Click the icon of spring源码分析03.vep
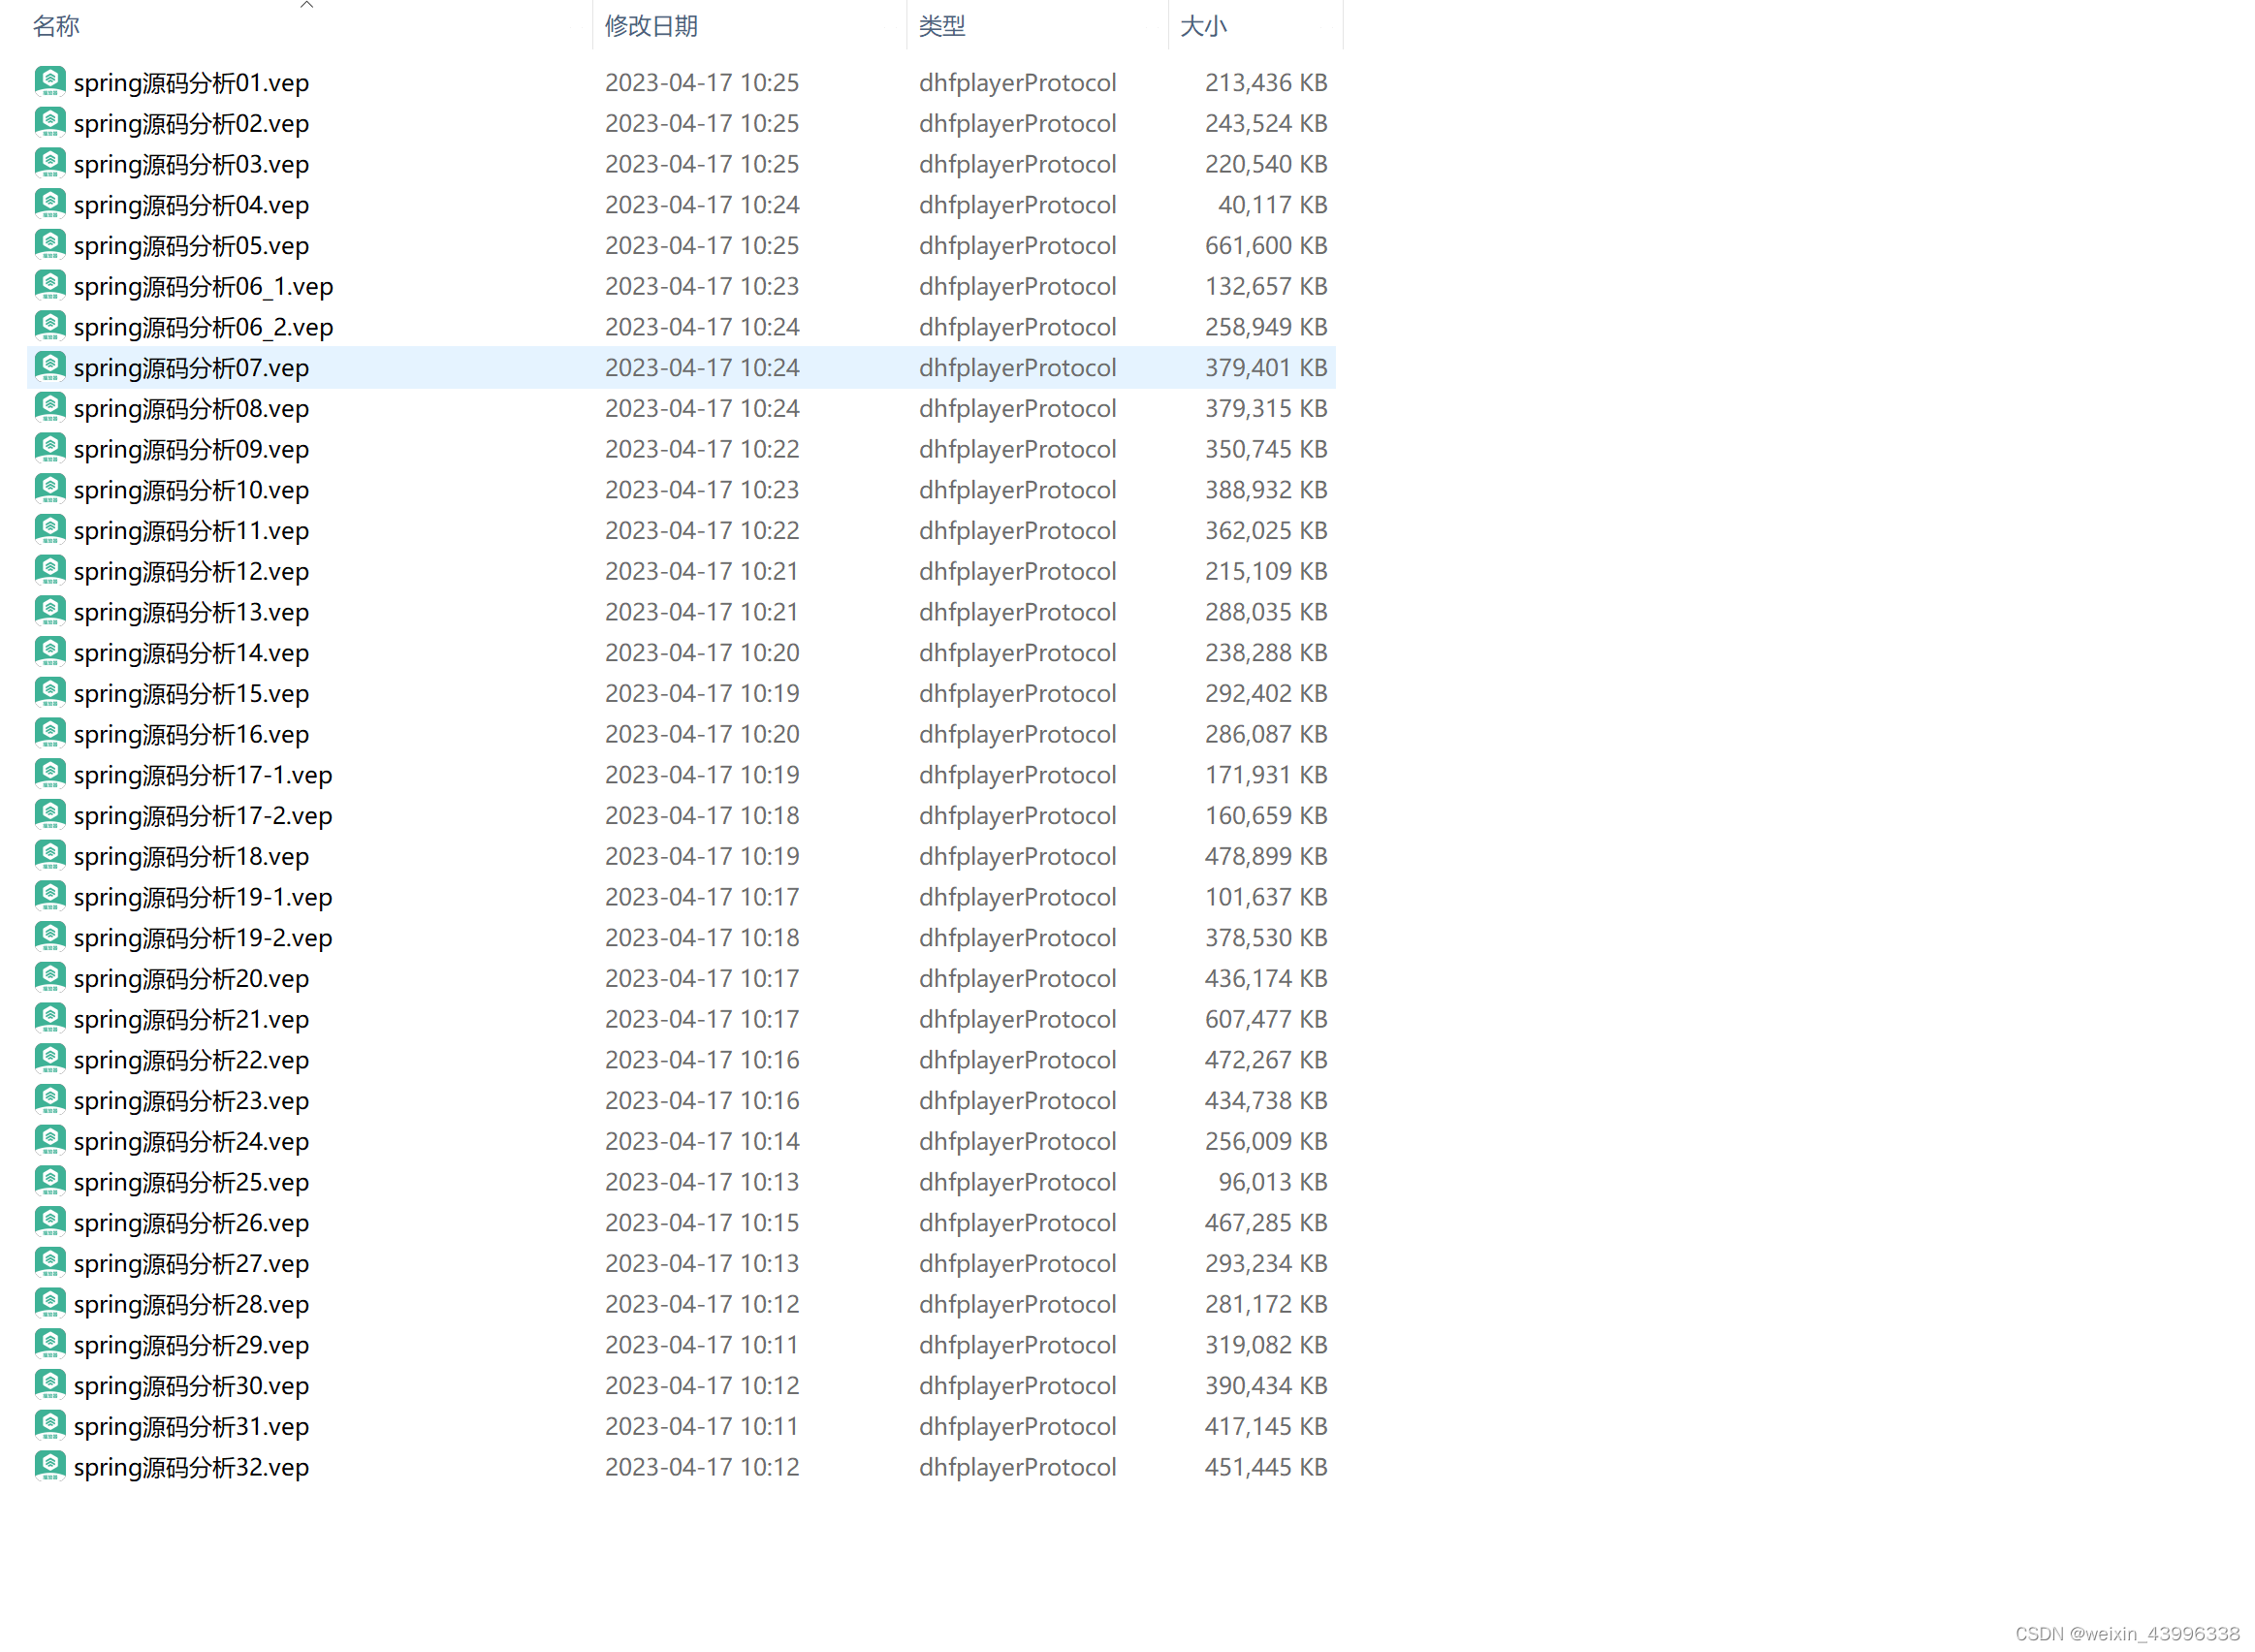Image resolution: width=2255 pixels, height=1652 pixels. [50, 163]
